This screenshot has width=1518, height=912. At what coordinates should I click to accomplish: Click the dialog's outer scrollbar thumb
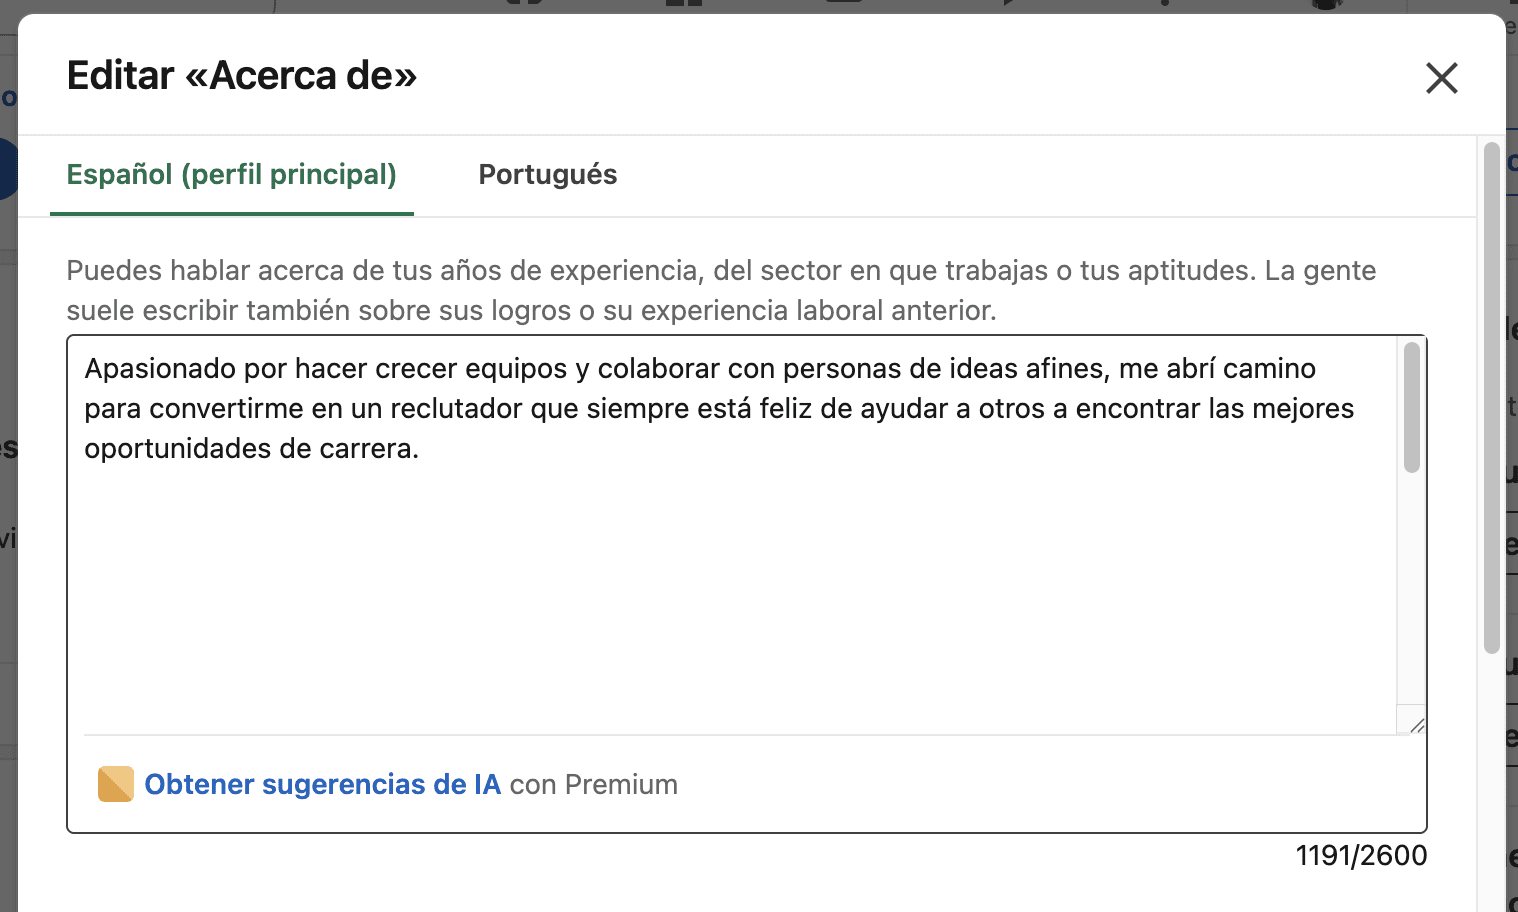tap(1491, 398)
